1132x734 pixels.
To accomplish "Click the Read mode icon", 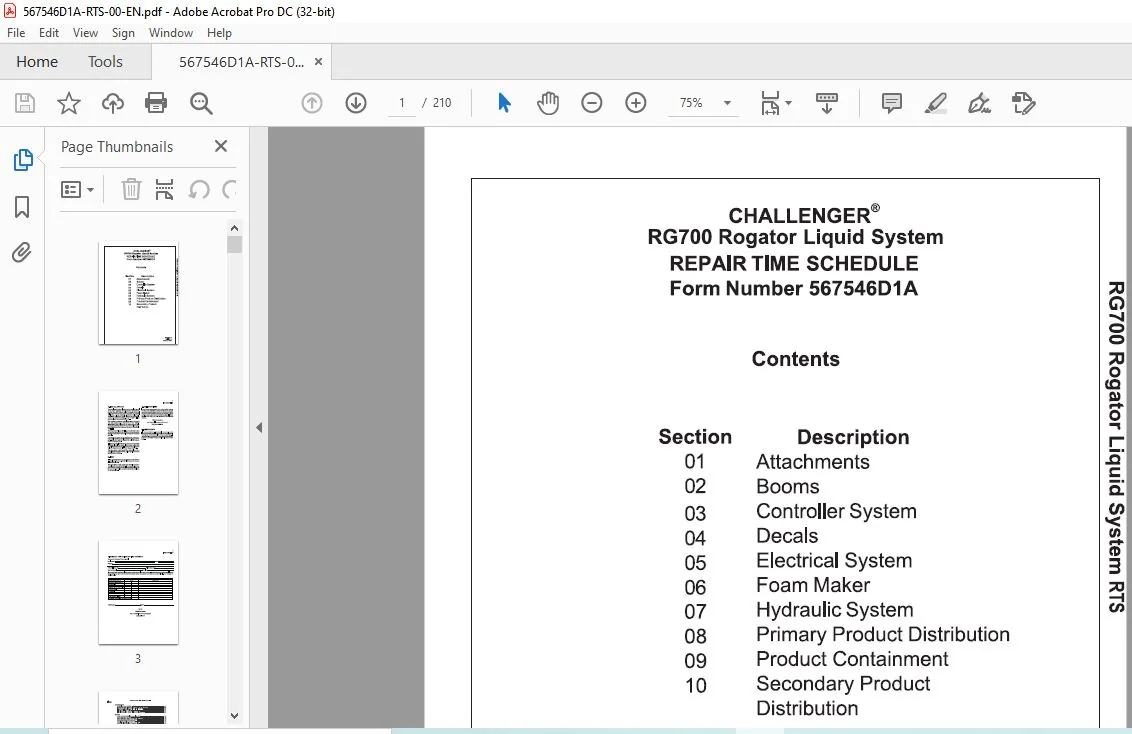I will [827, 103].
